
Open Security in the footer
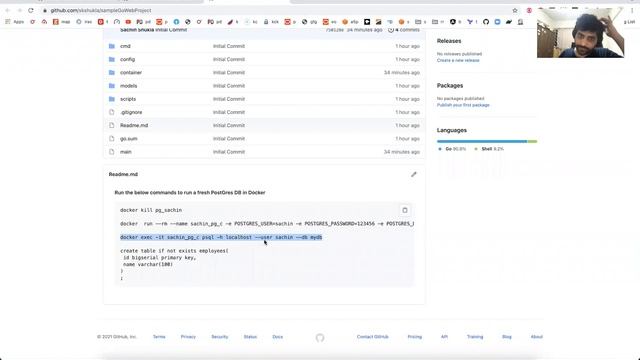pyautogui.click(x=220, y=337)
